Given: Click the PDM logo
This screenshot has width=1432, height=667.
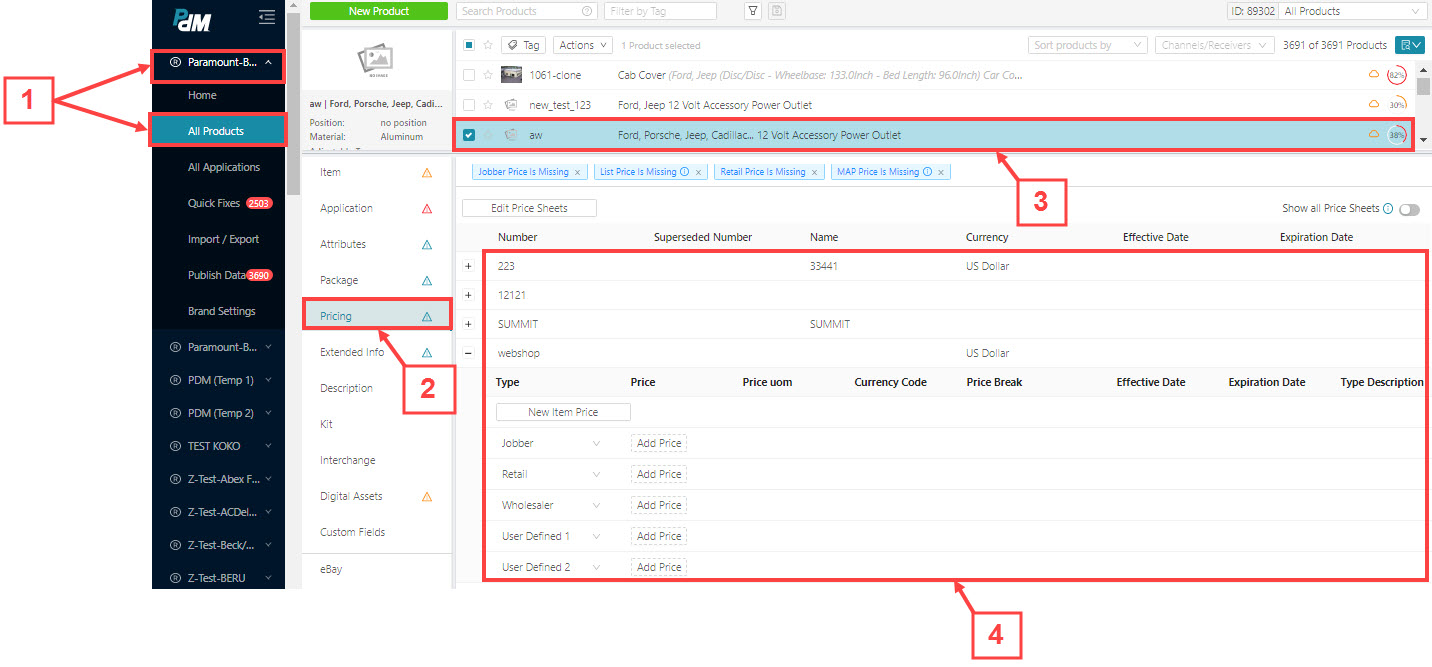Looking at the screenshot, I should (x=192, y=18).
